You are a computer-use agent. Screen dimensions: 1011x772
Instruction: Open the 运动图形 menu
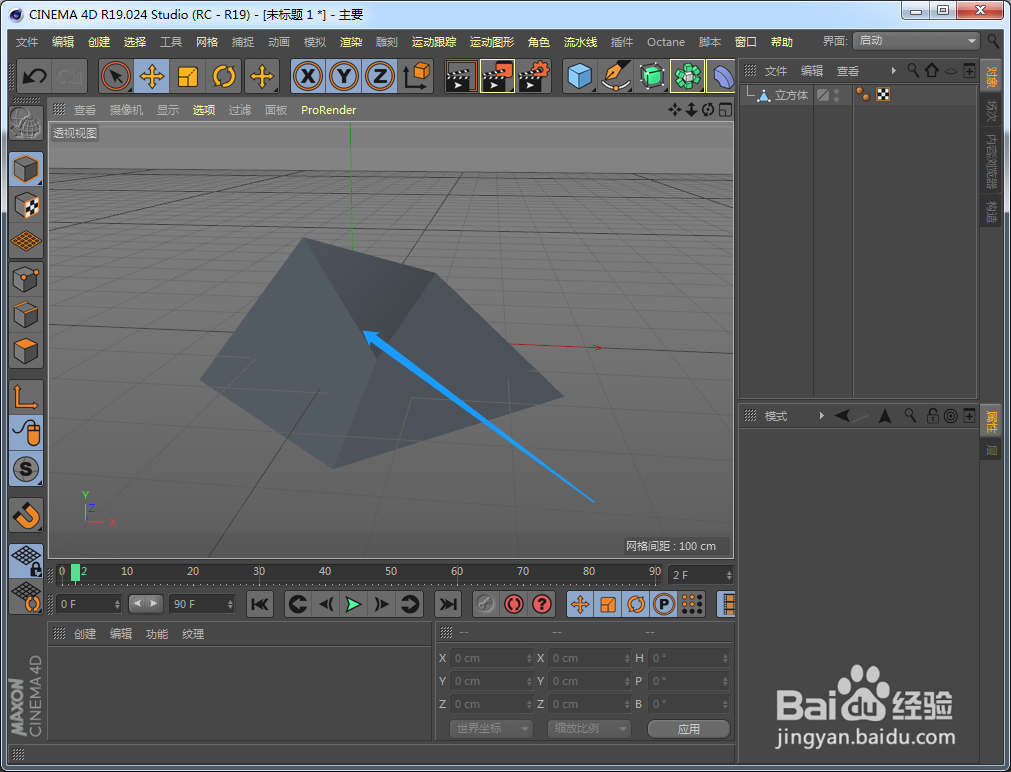(492, 42)
